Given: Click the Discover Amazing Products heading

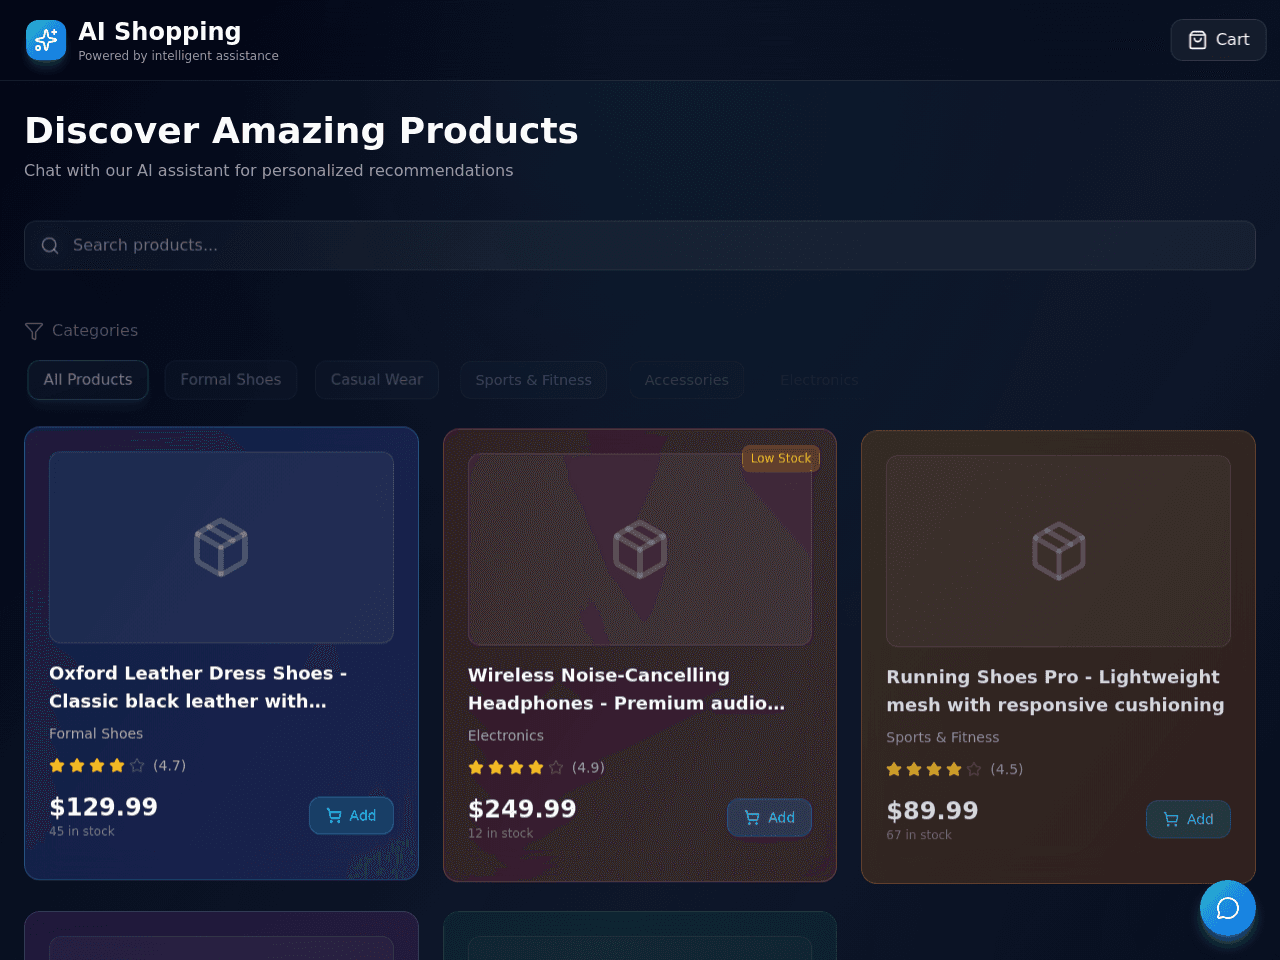Looking at the screenshot, I should coord(301,131).
